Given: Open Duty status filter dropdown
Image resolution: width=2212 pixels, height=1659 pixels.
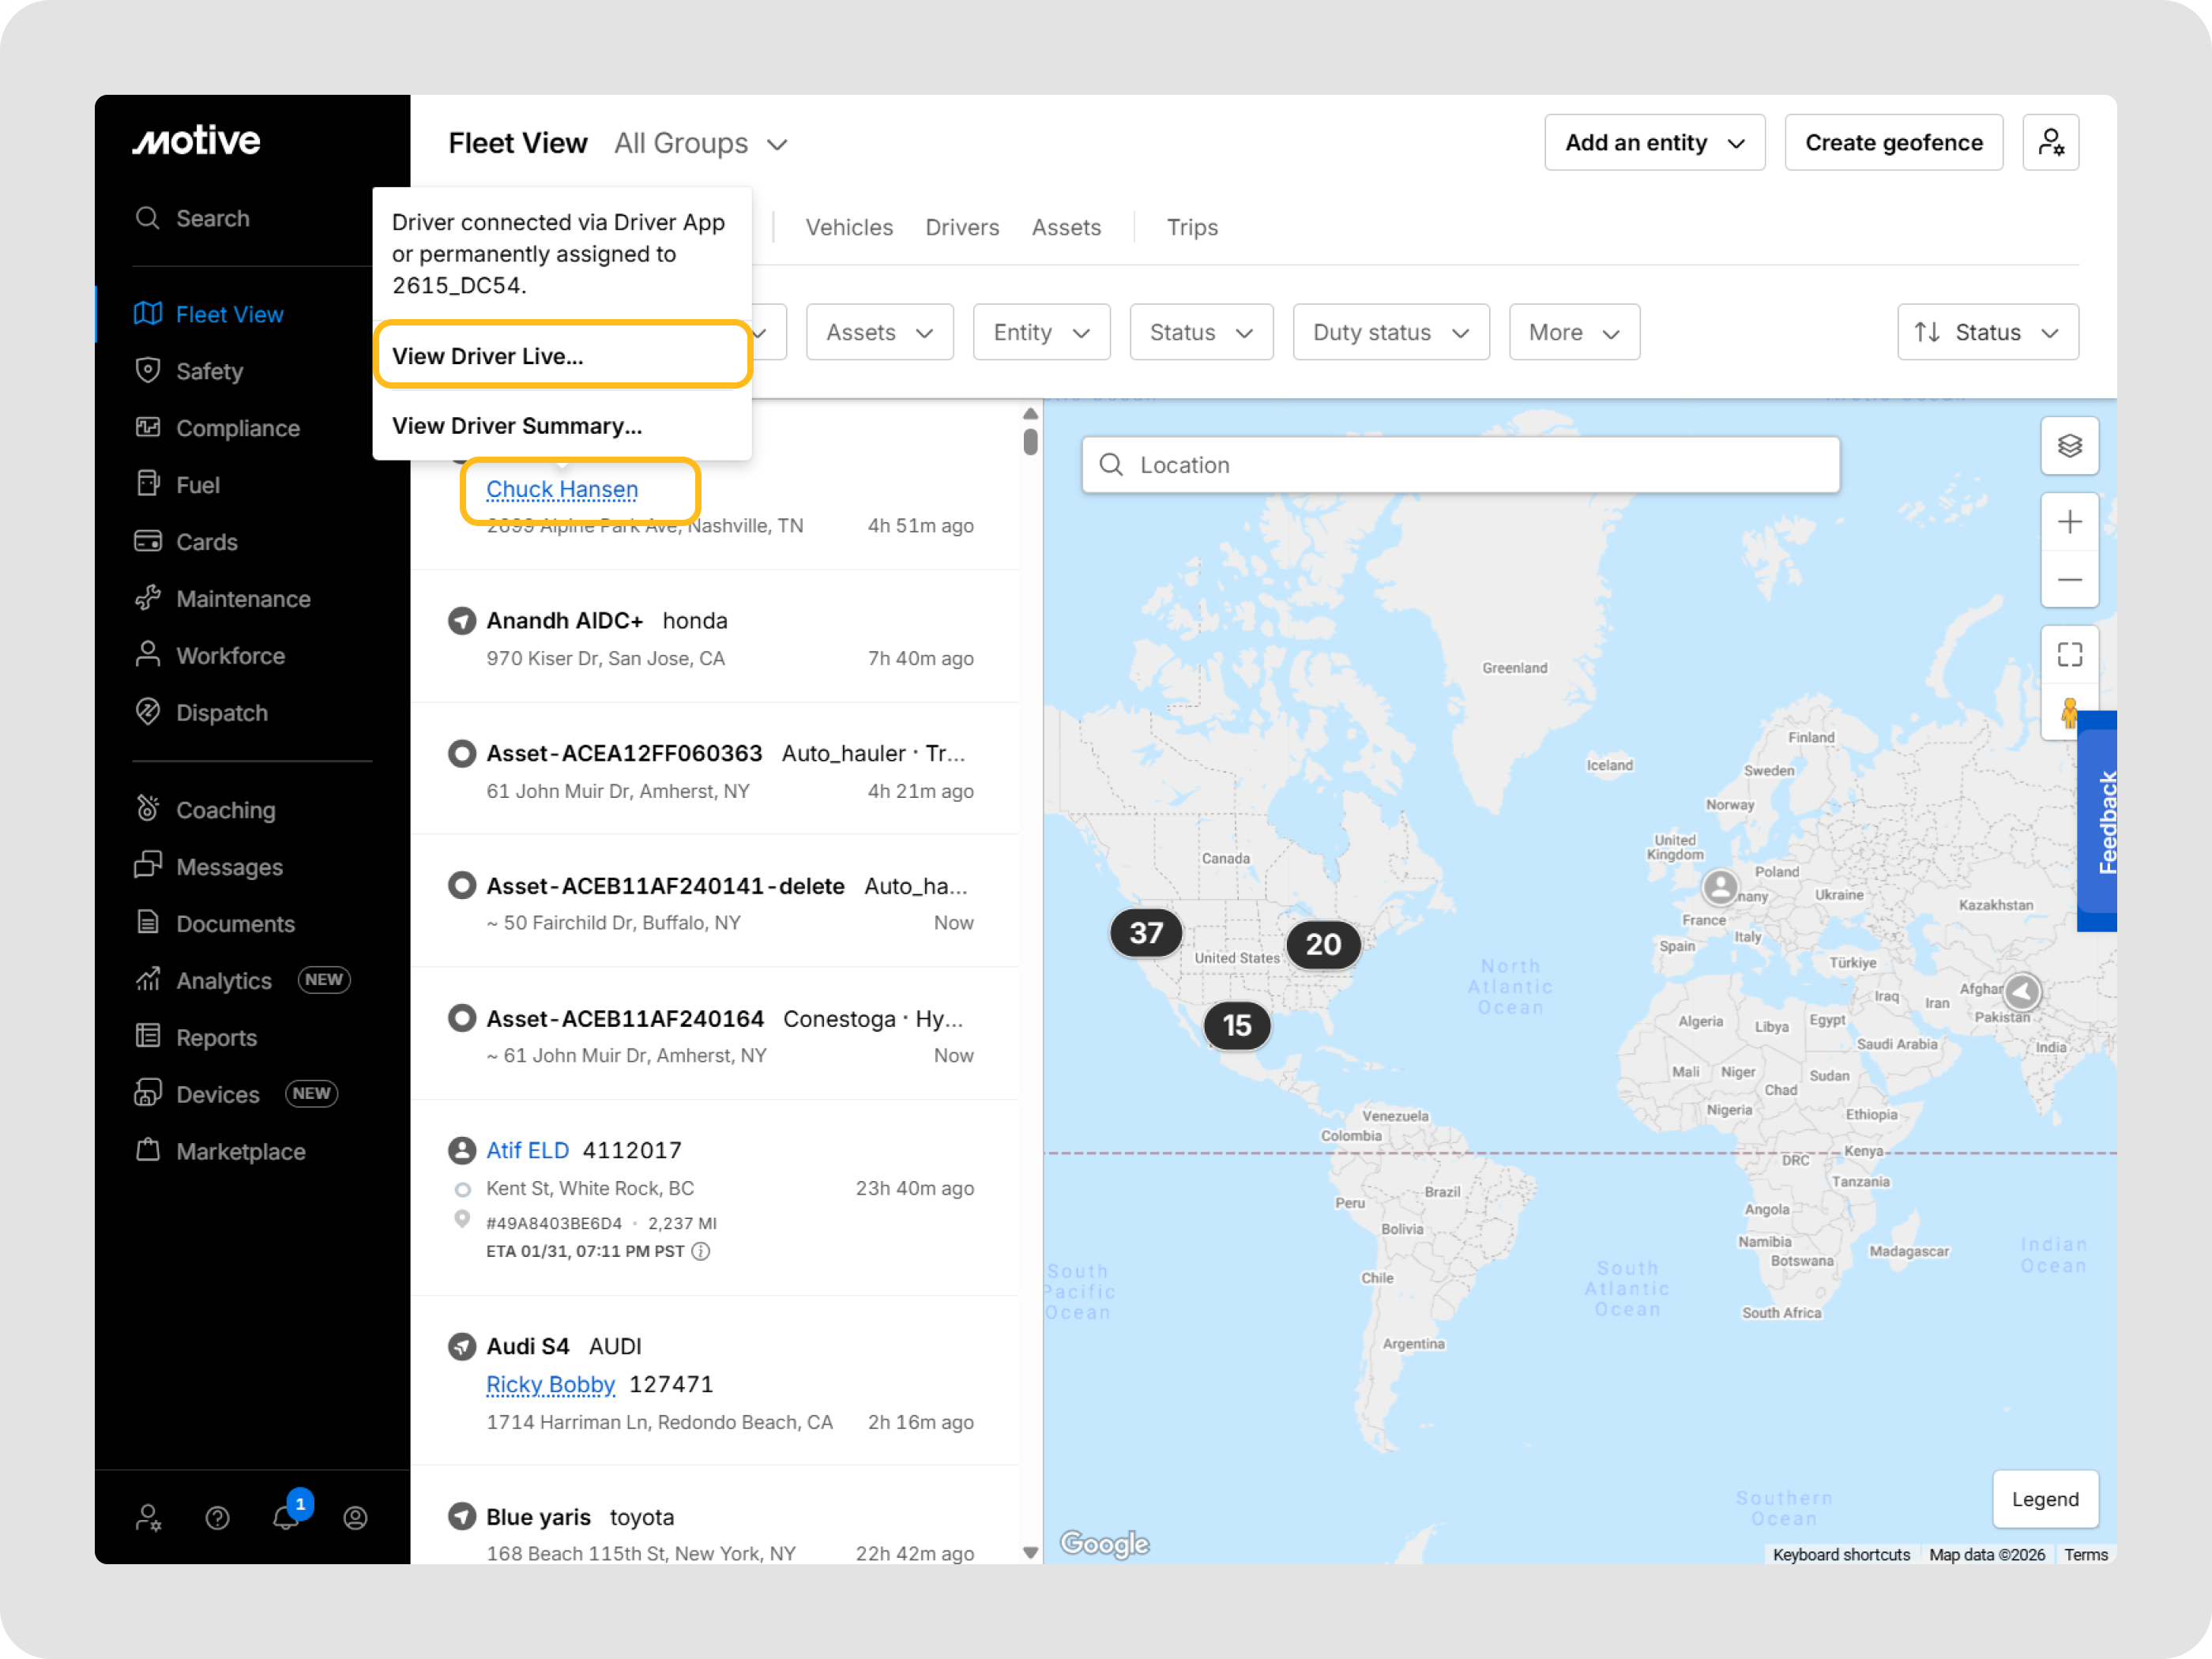Looking at the screenshot, I should [1390, 332].
